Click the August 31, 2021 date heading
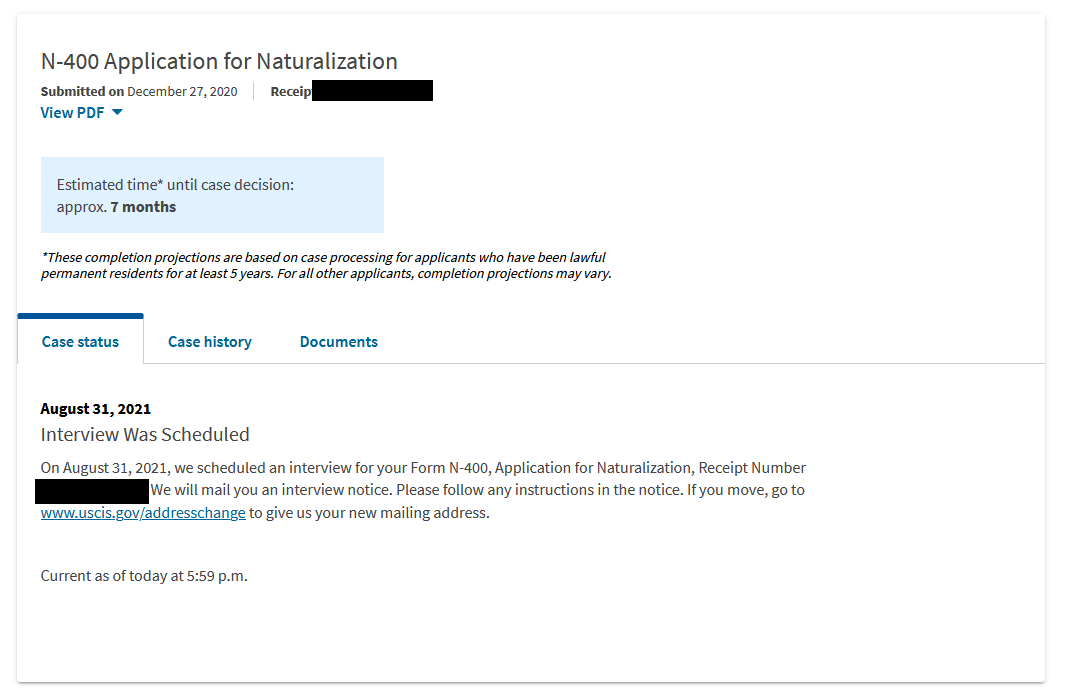 [96, 408]
